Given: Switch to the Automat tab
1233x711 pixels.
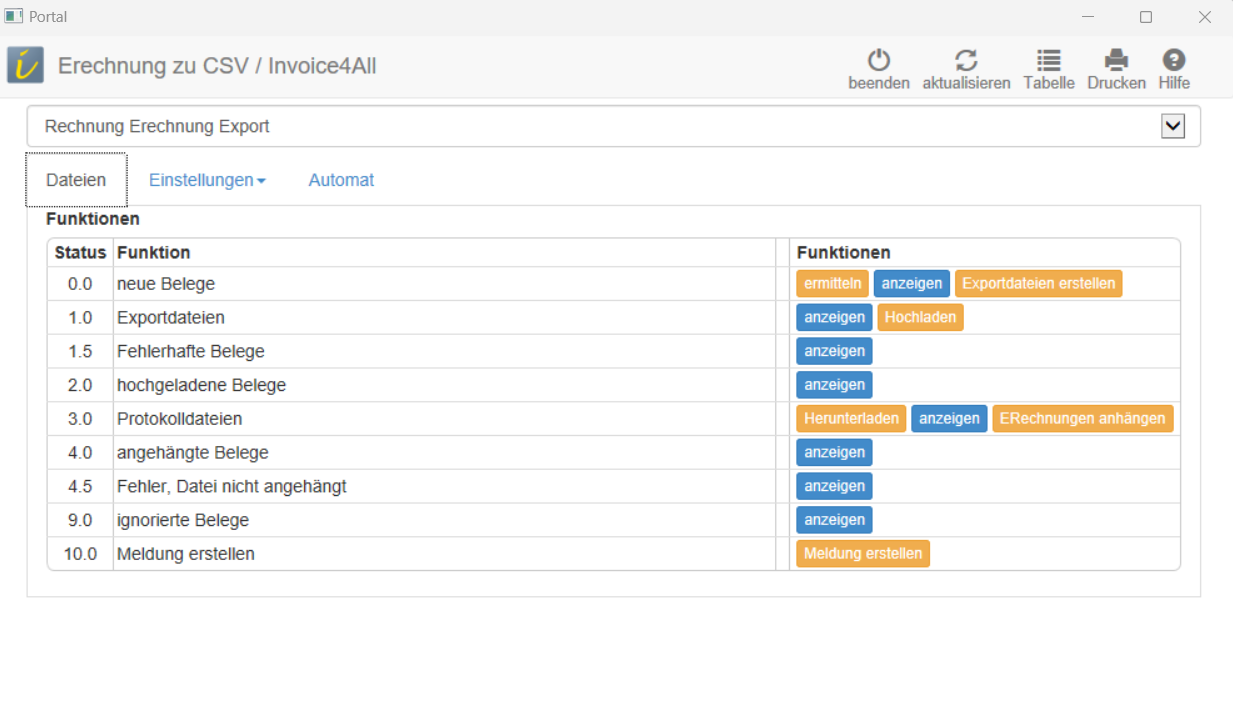Looking at the screenshot, I should (341, 180).
